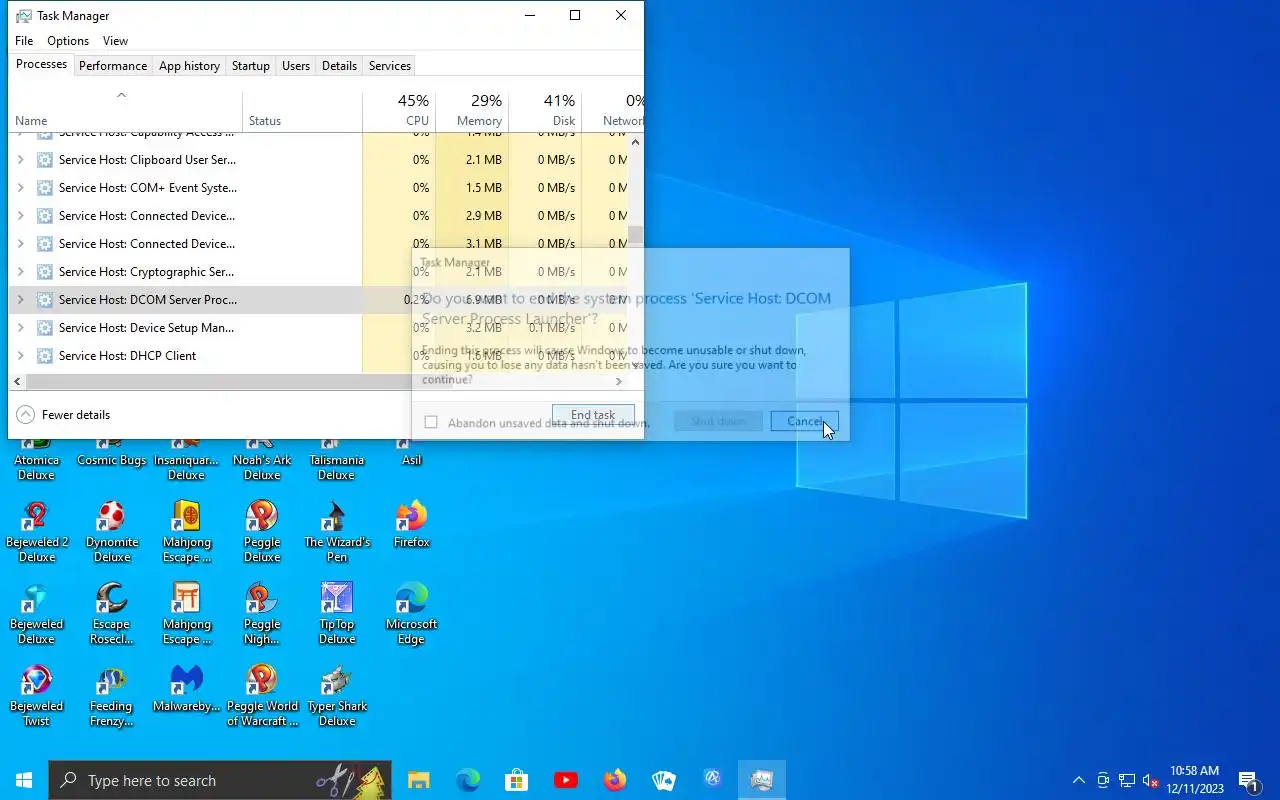This screenshot has width=1280, height=800.
Task: Switch to the Users tab
Action: 296,66
